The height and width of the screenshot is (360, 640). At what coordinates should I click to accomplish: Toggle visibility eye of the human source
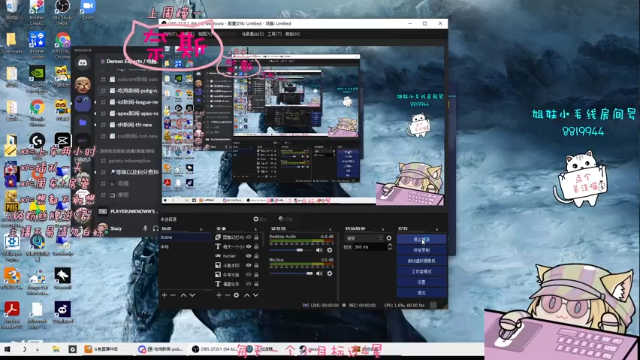[x=248, y=256]
